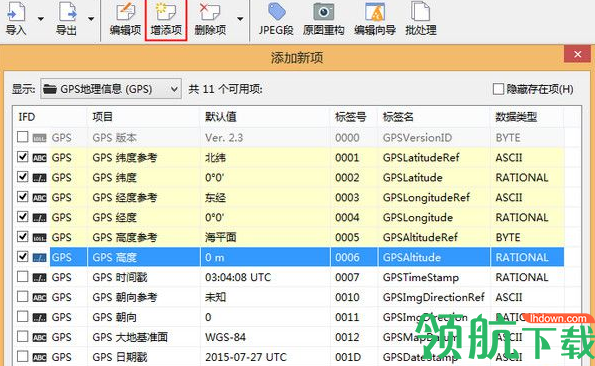Click the rational icon in GPS 朝向 row
This screenshot has height=366, width=595.
(x=39, y=317)
